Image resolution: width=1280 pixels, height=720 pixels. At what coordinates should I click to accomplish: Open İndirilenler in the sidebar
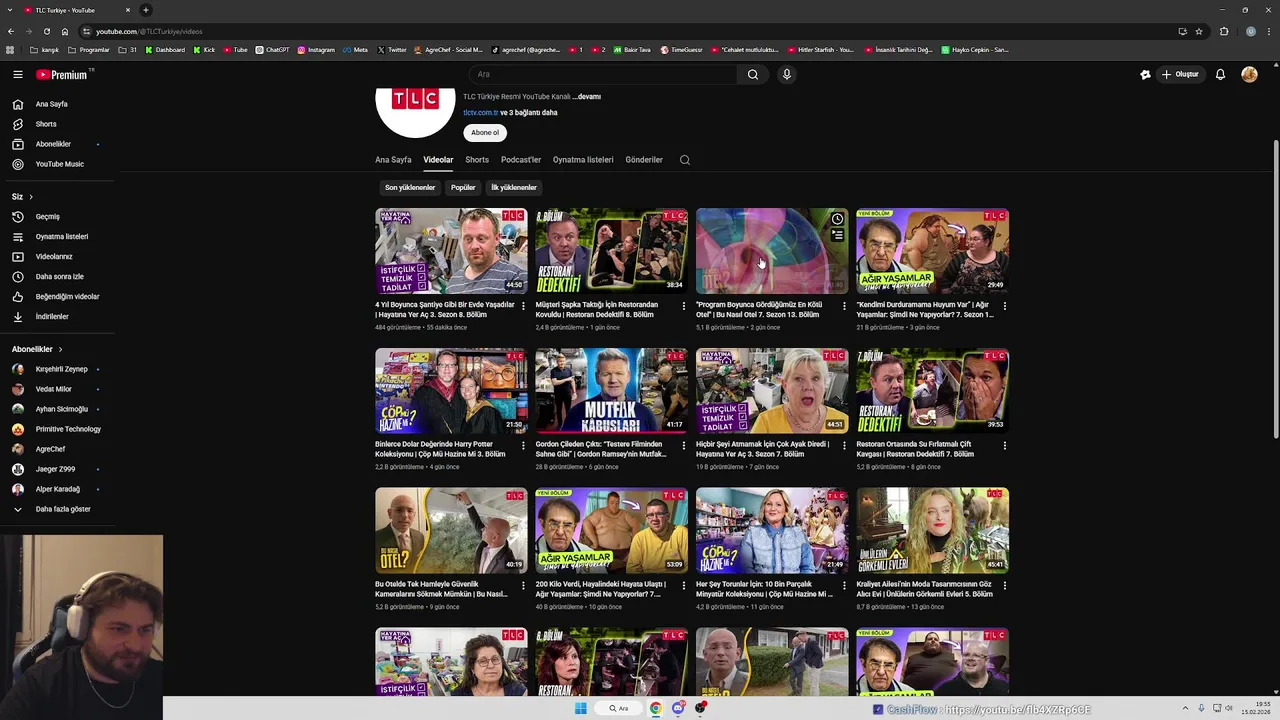52,317
